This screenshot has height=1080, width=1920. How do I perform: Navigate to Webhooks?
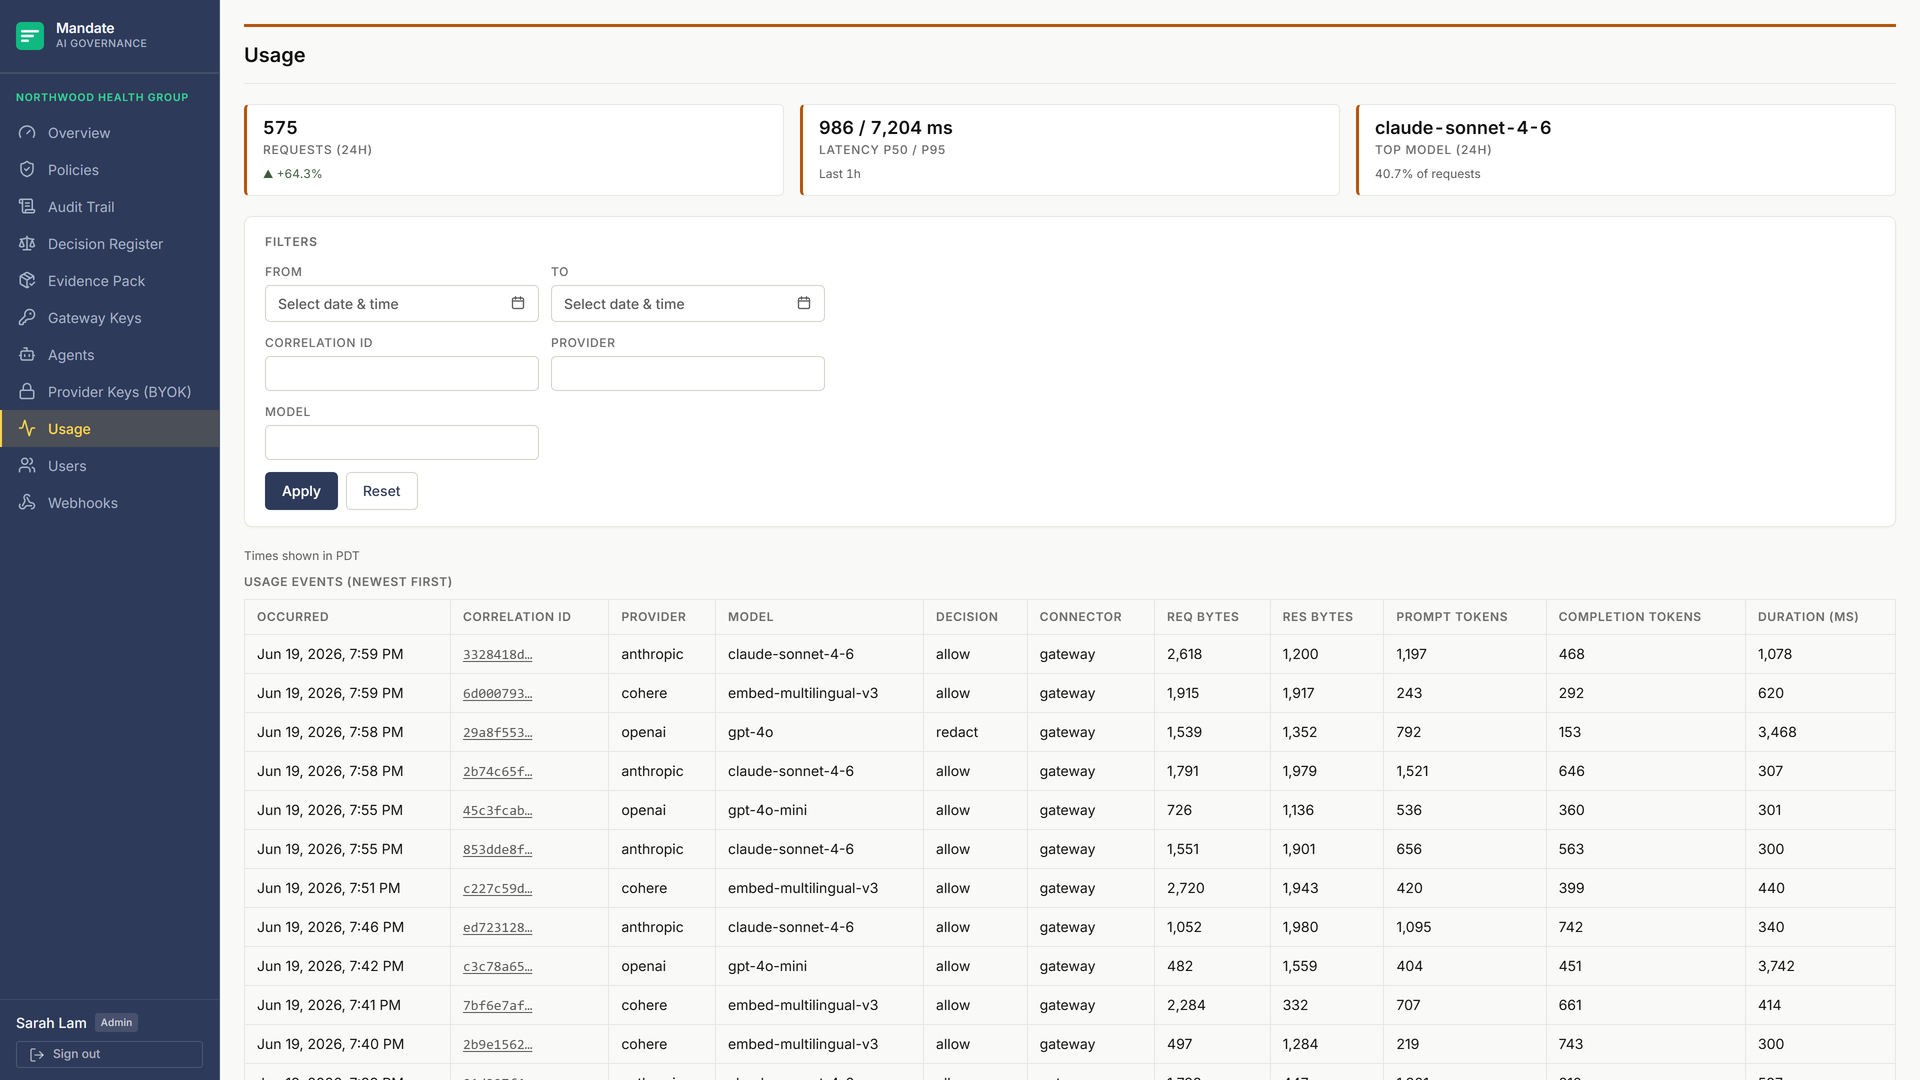110,503
